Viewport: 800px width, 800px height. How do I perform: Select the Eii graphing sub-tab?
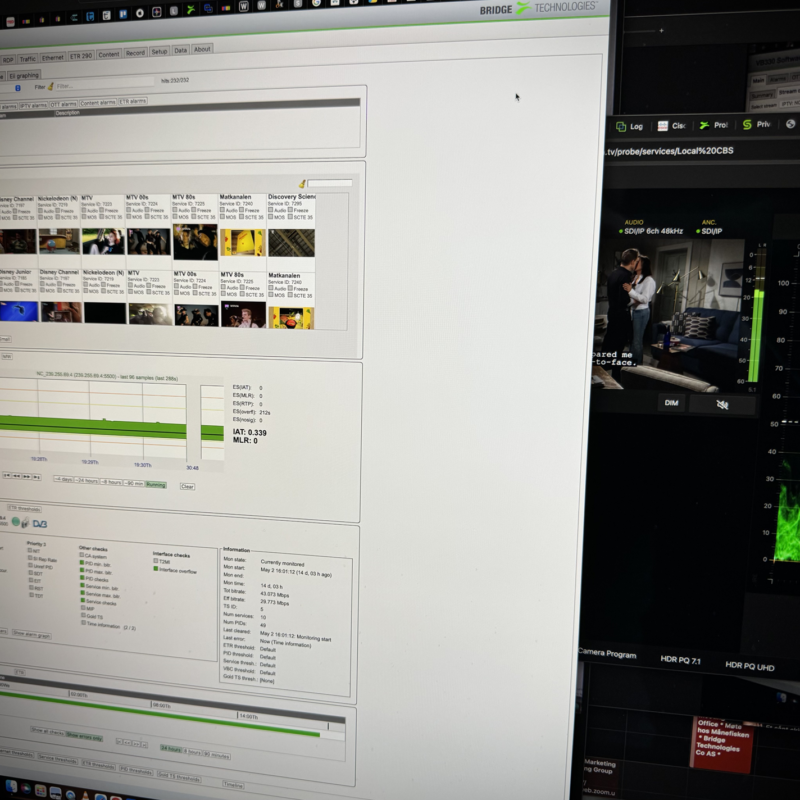point(23,76)
